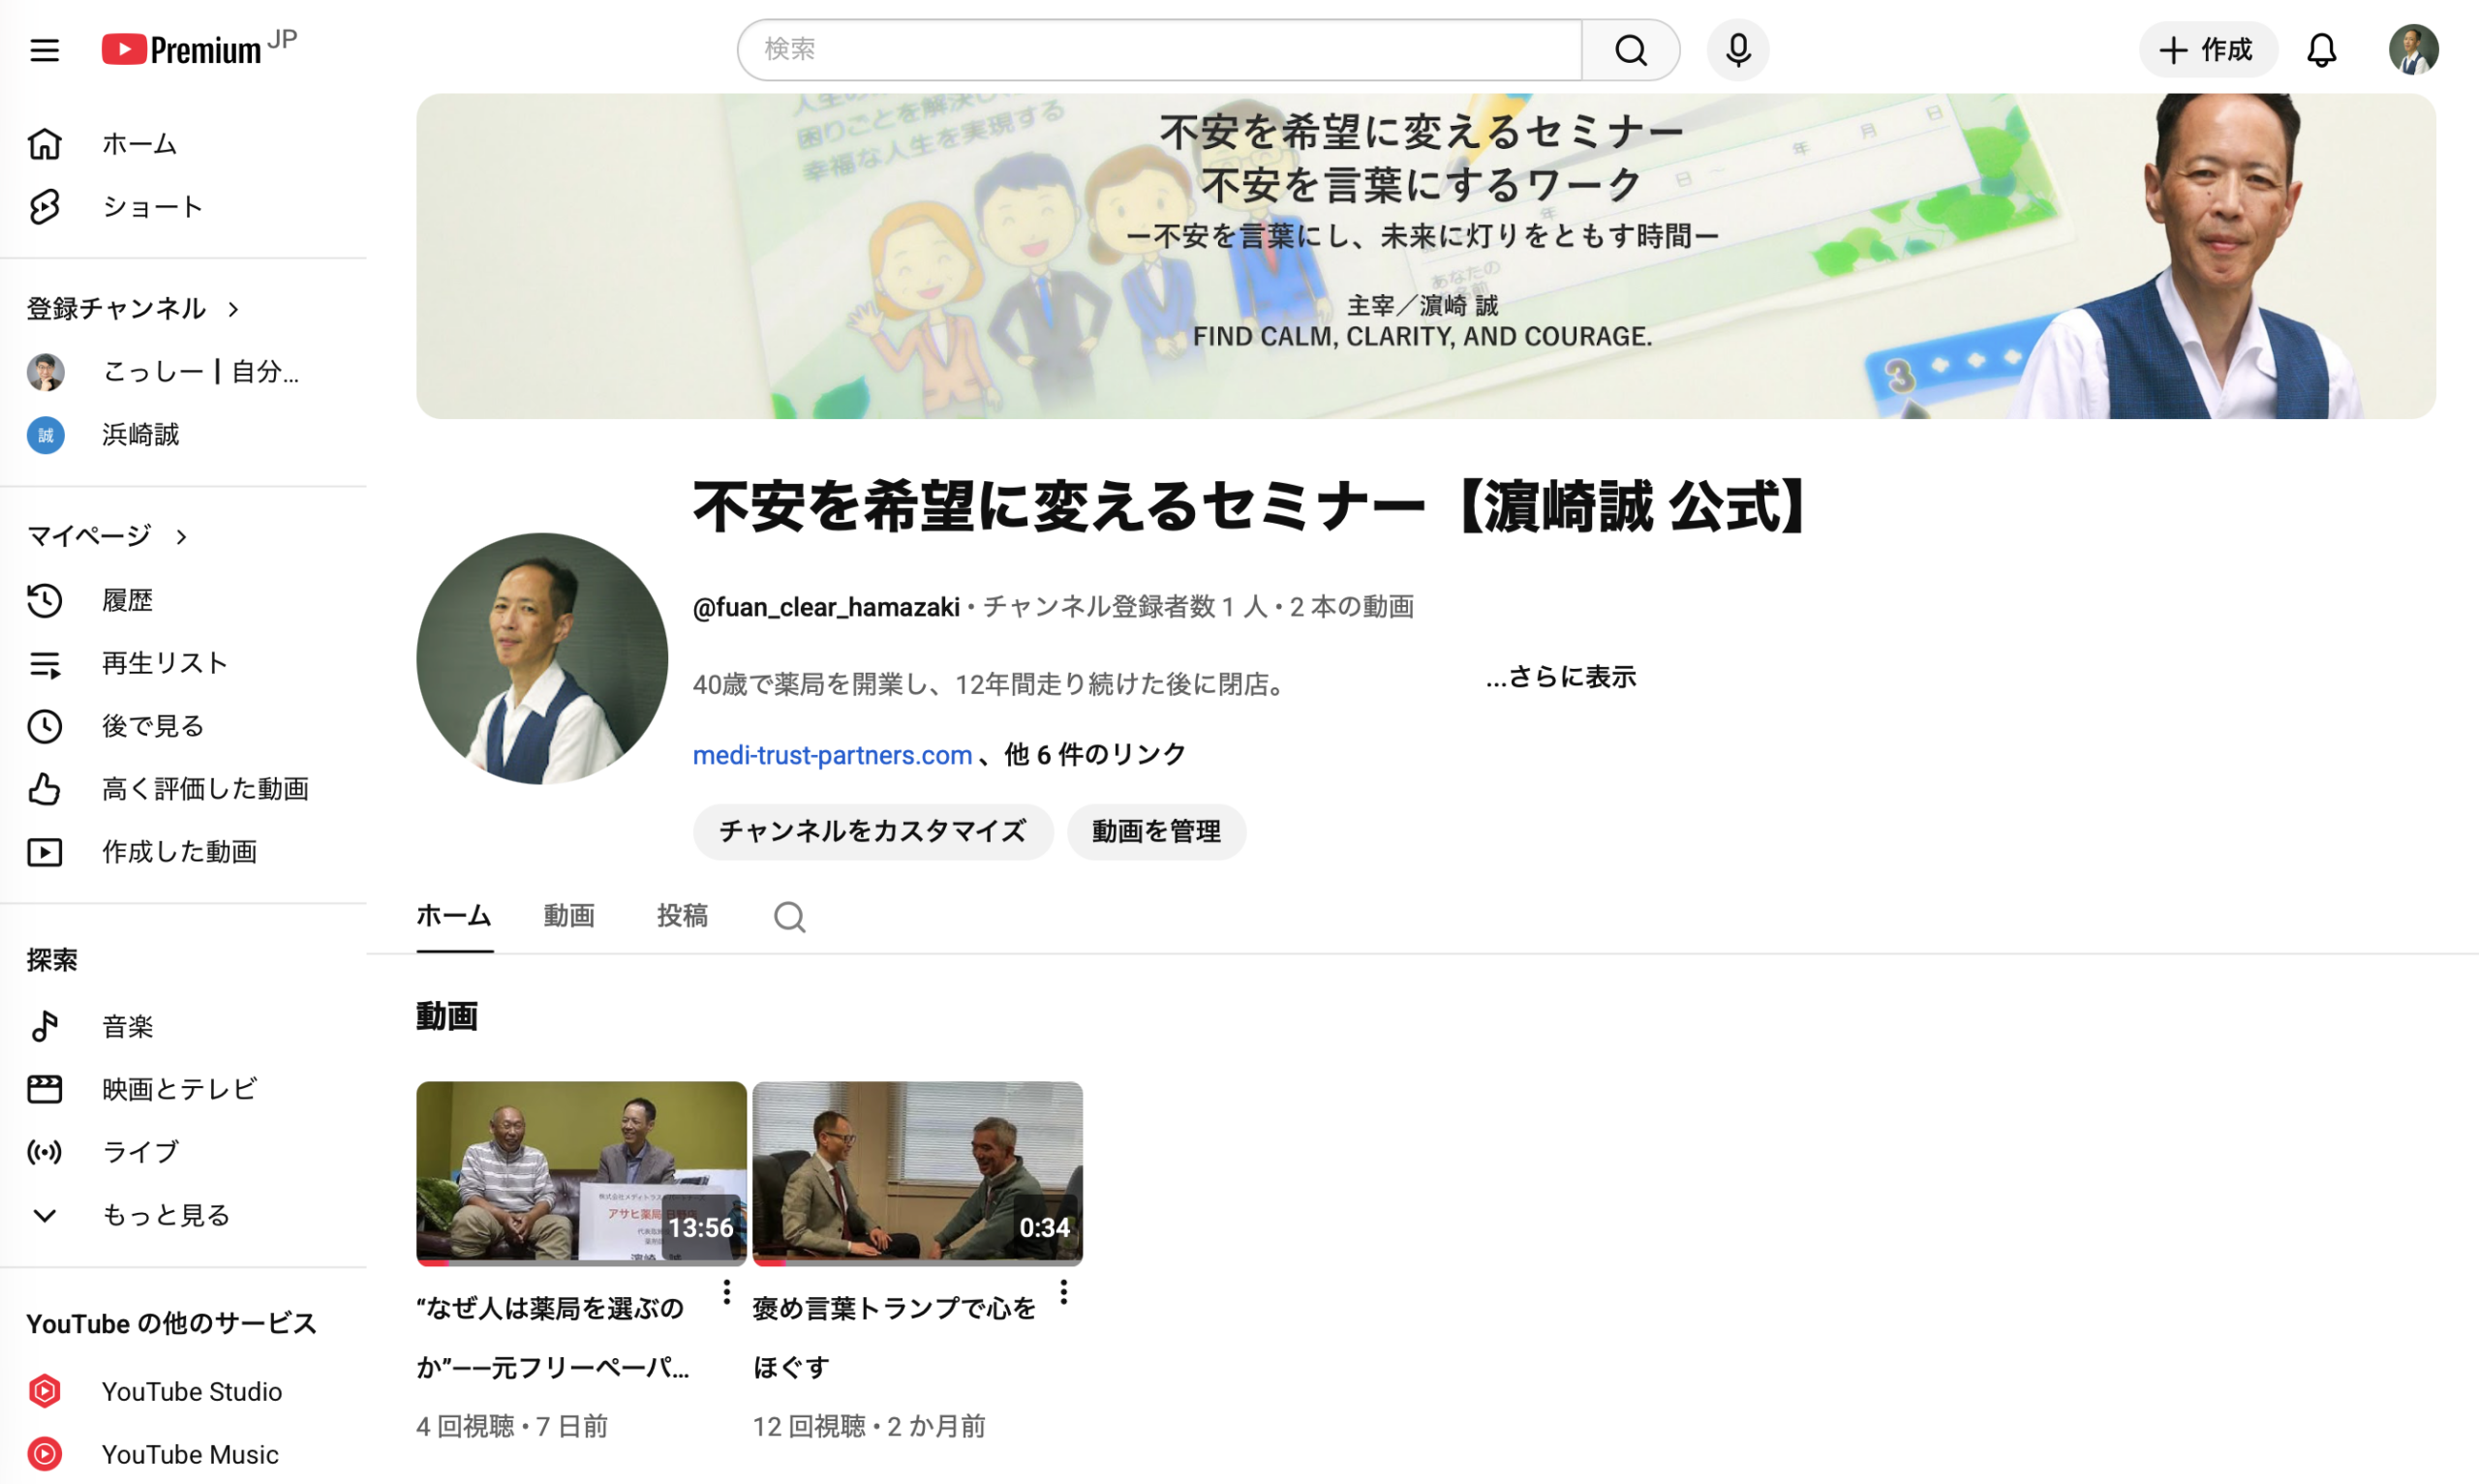Screen dimensions: 2479x1484
Task: Expand 登録チャンネル with its chevron
Action: 234,309
